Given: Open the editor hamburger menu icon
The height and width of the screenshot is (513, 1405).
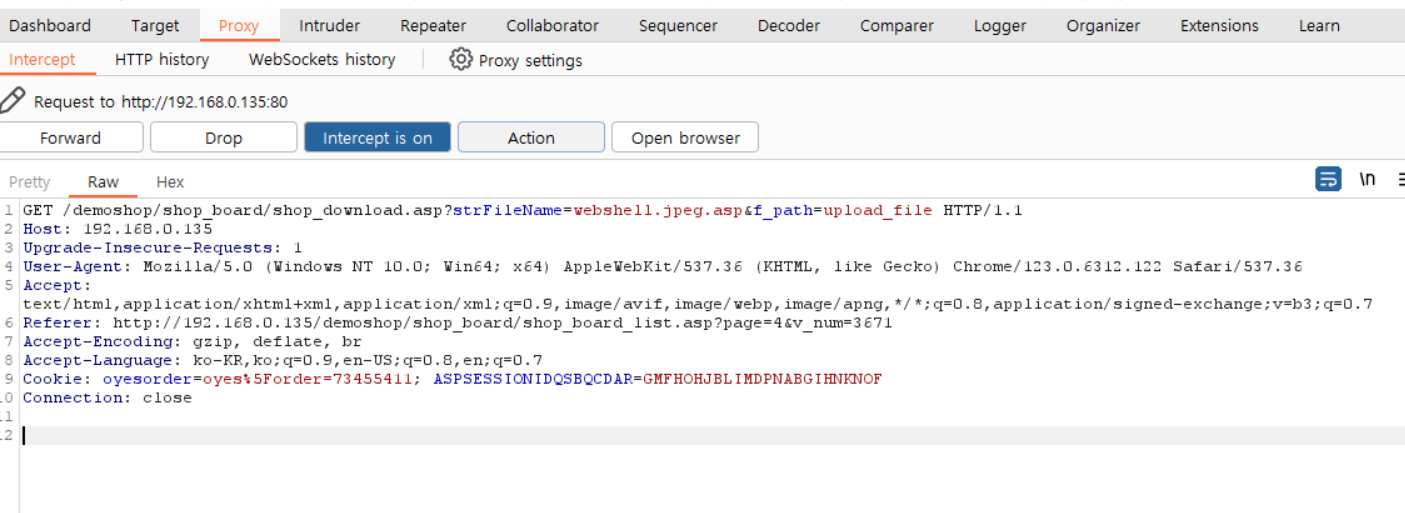Looking at the screenshot, I should click(1400, 179).
